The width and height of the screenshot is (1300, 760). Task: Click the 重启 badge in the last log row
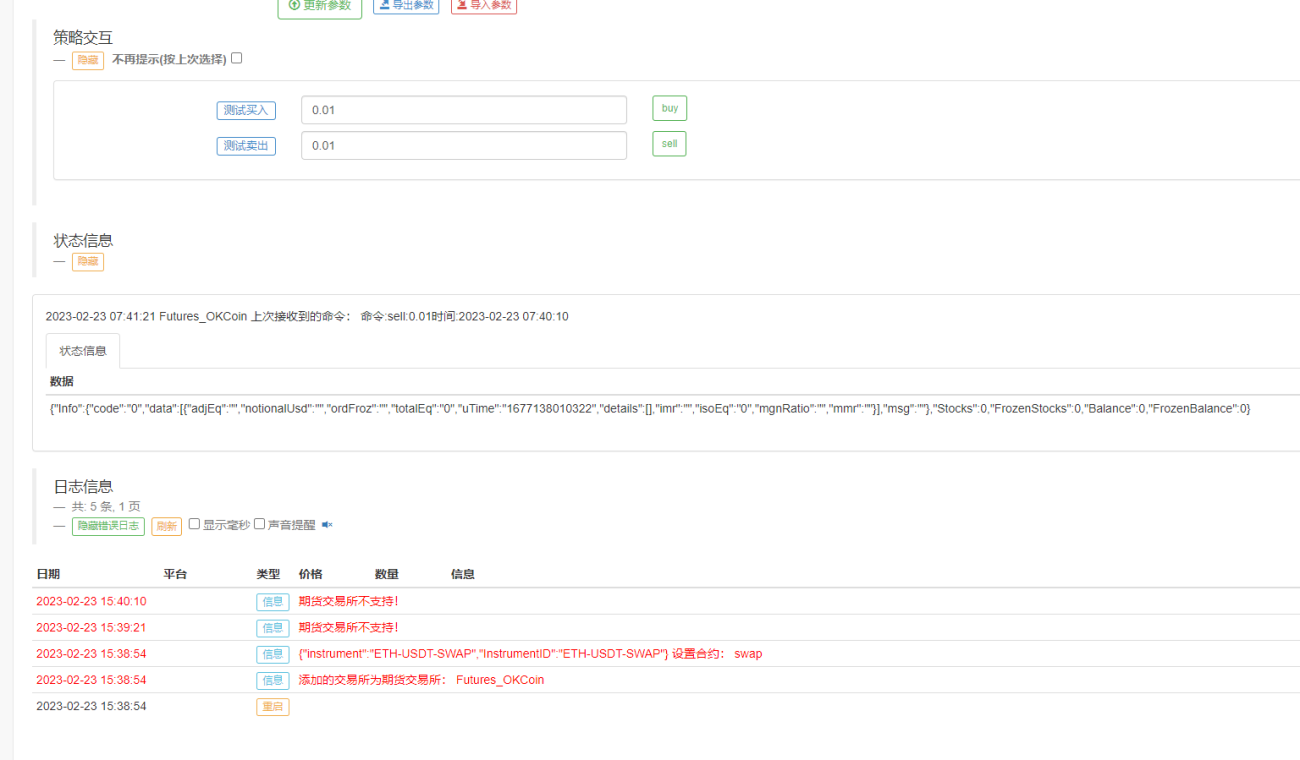pyautogui.click(x=272, y=706)
